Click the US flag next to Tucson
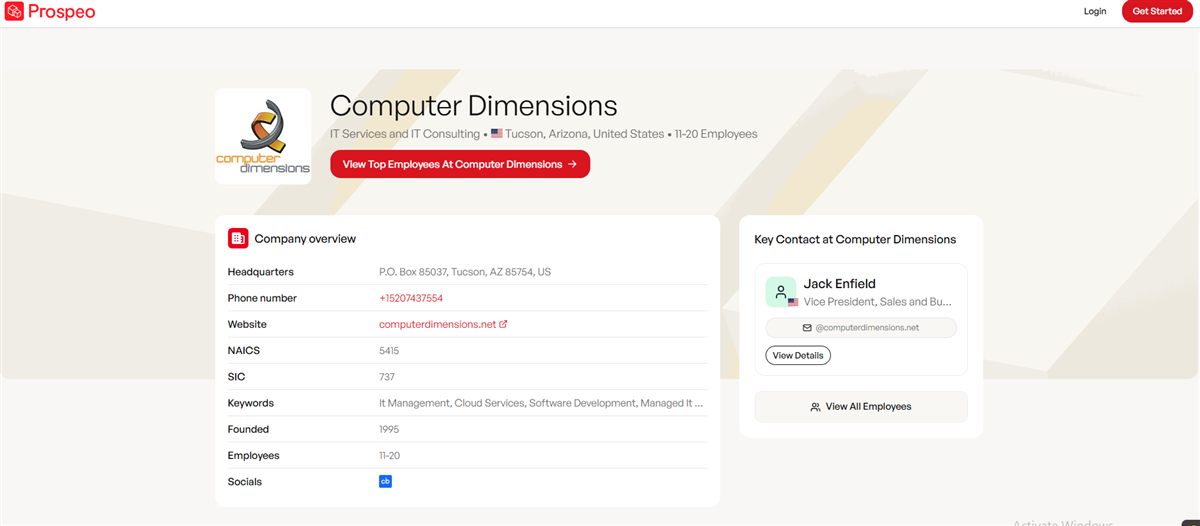The height and width of the screenshot is (526, 1200). pyautogui.click(x=497, y=134)
